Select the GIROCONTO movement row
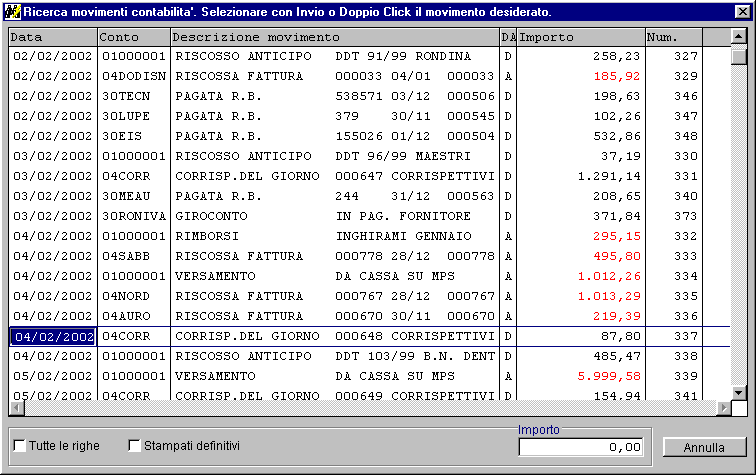This screenshot has width=756, height=475. click(333, 216)
